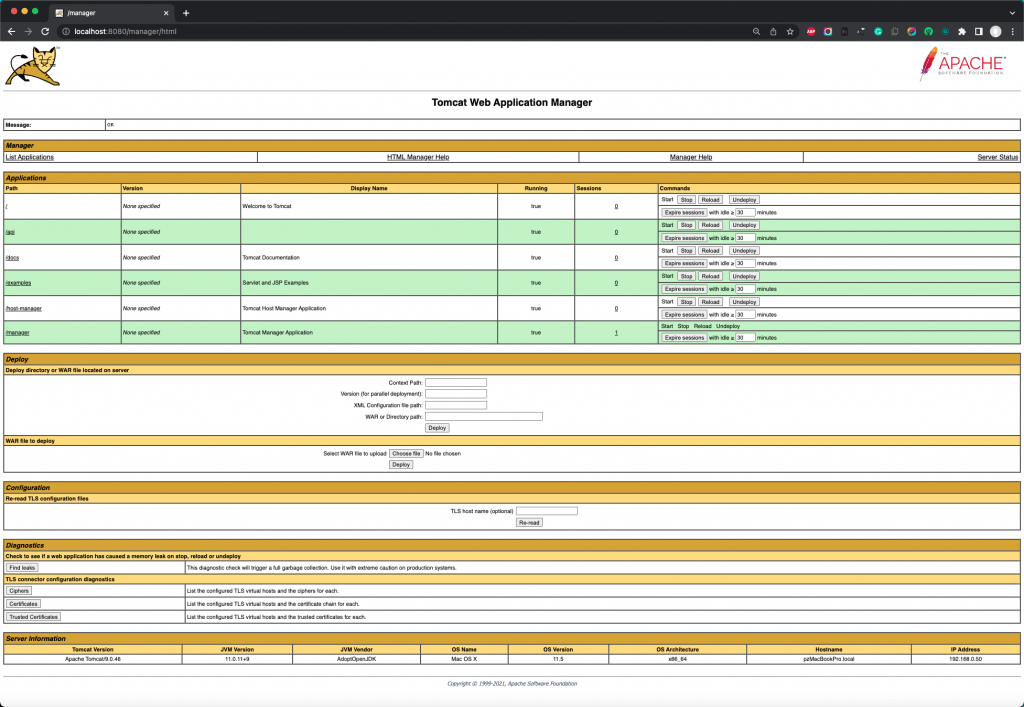Click the XML Configuration file path field
This screenshot has height=707, width=1024.
click(456, 405)
